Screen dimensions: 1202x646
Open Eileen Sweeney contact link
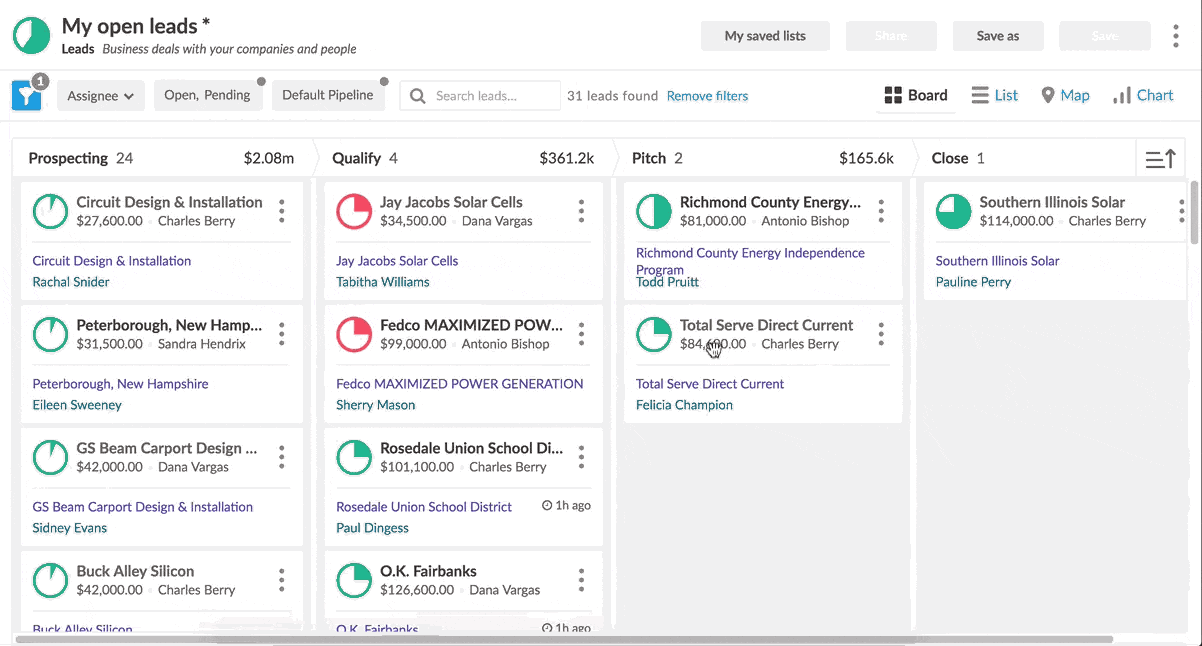click(77, 405)
